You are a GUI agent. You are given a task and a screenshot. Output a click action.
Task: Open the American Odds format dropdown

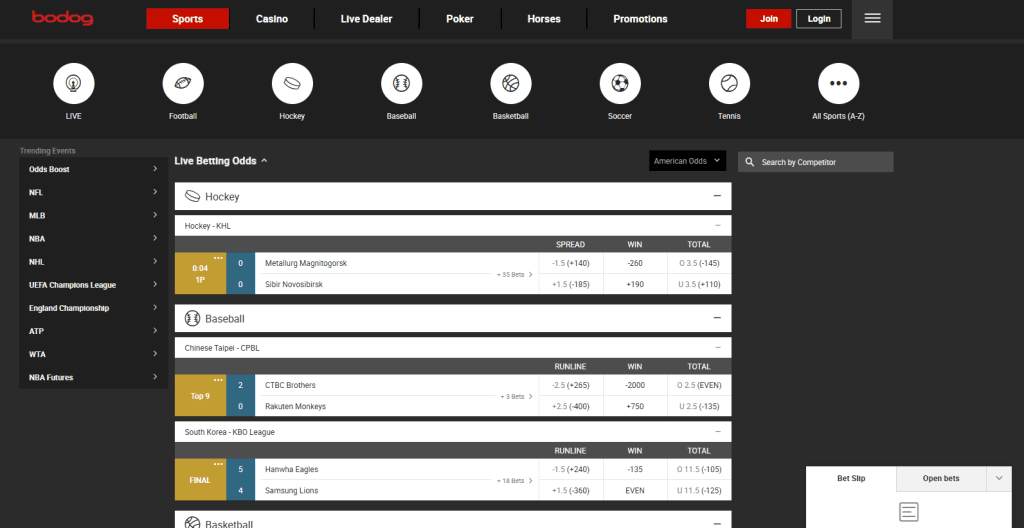coord(687,161)
